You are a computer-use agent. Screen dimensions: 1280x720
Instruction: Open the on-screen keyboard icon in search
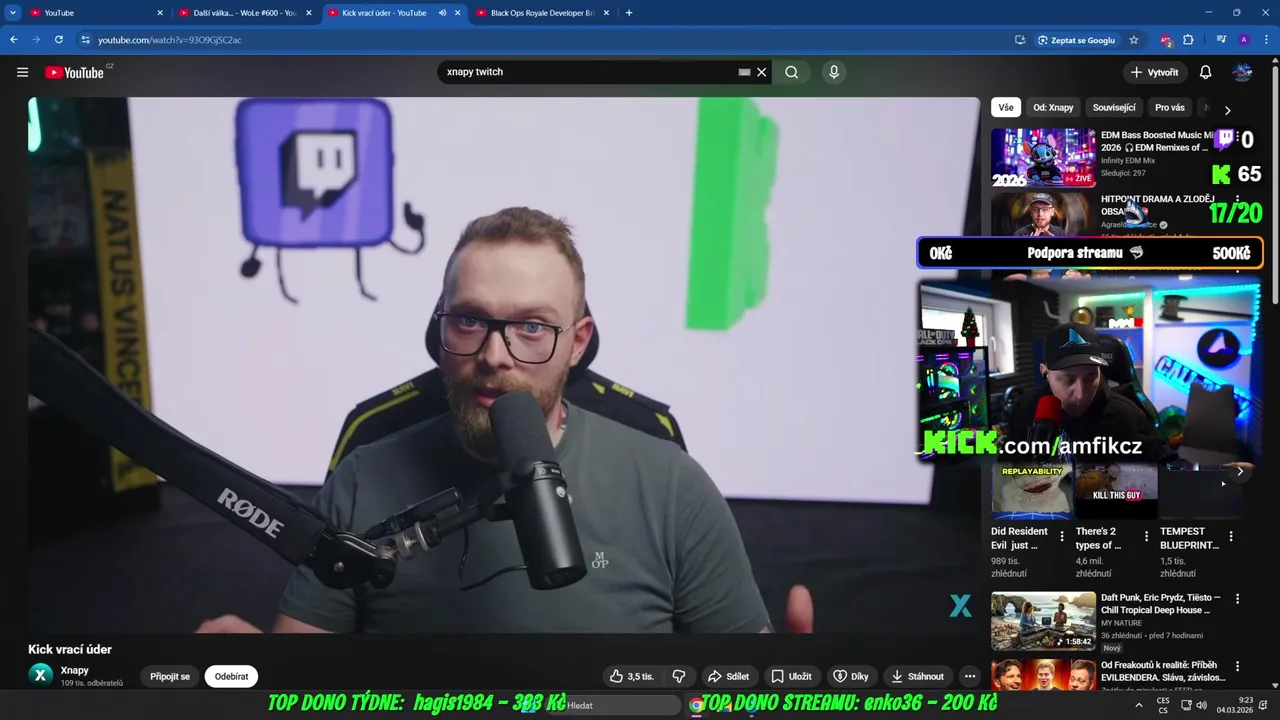click(744, 72)
